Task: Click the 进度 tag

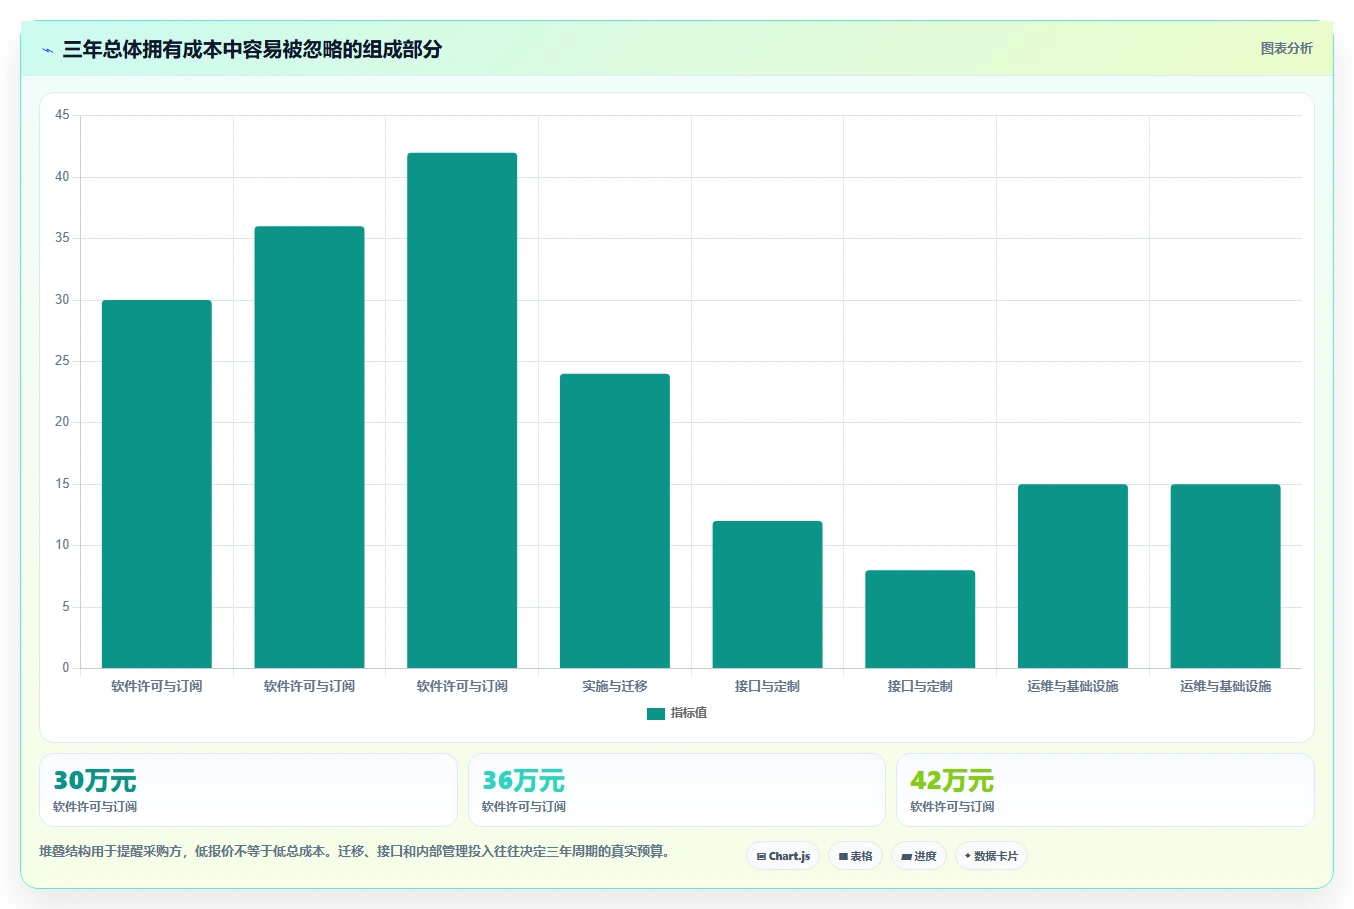Action: click(918, 856)
